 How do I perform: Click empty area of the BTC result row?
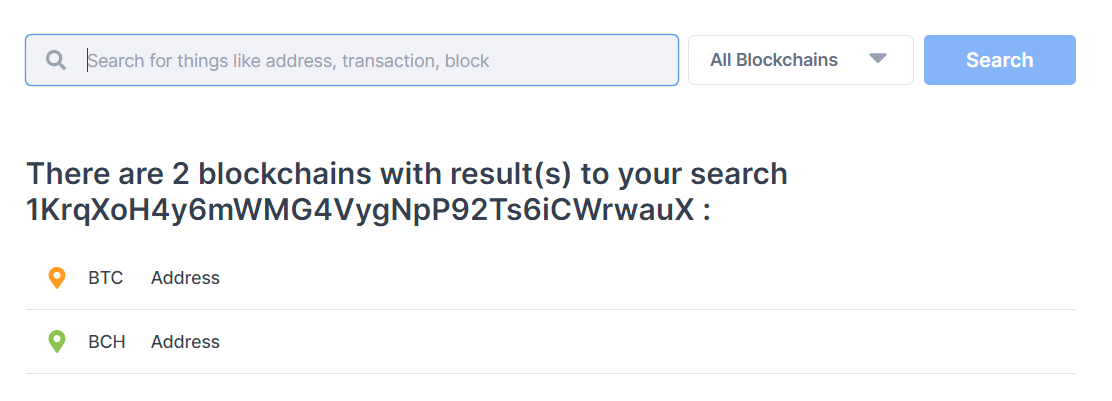[638, 278]
